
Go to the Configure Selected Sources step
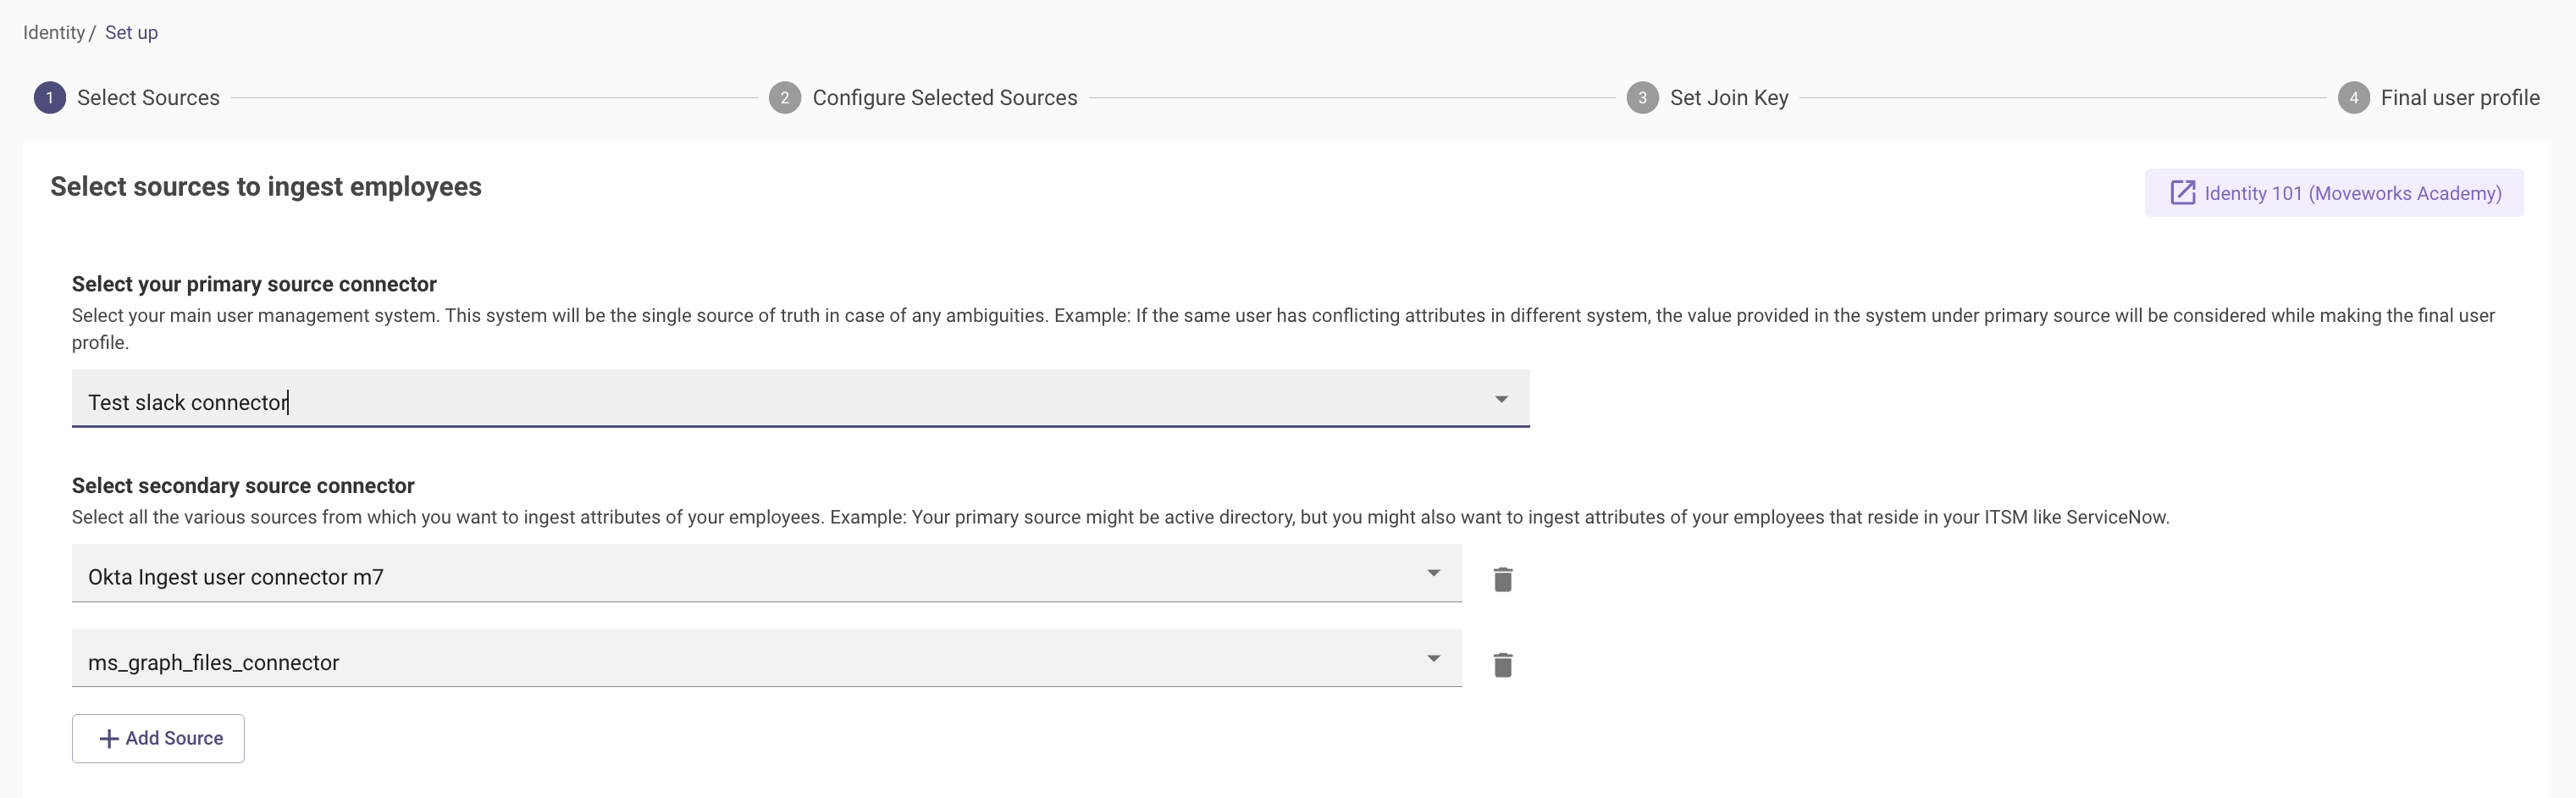pos(945,98)
